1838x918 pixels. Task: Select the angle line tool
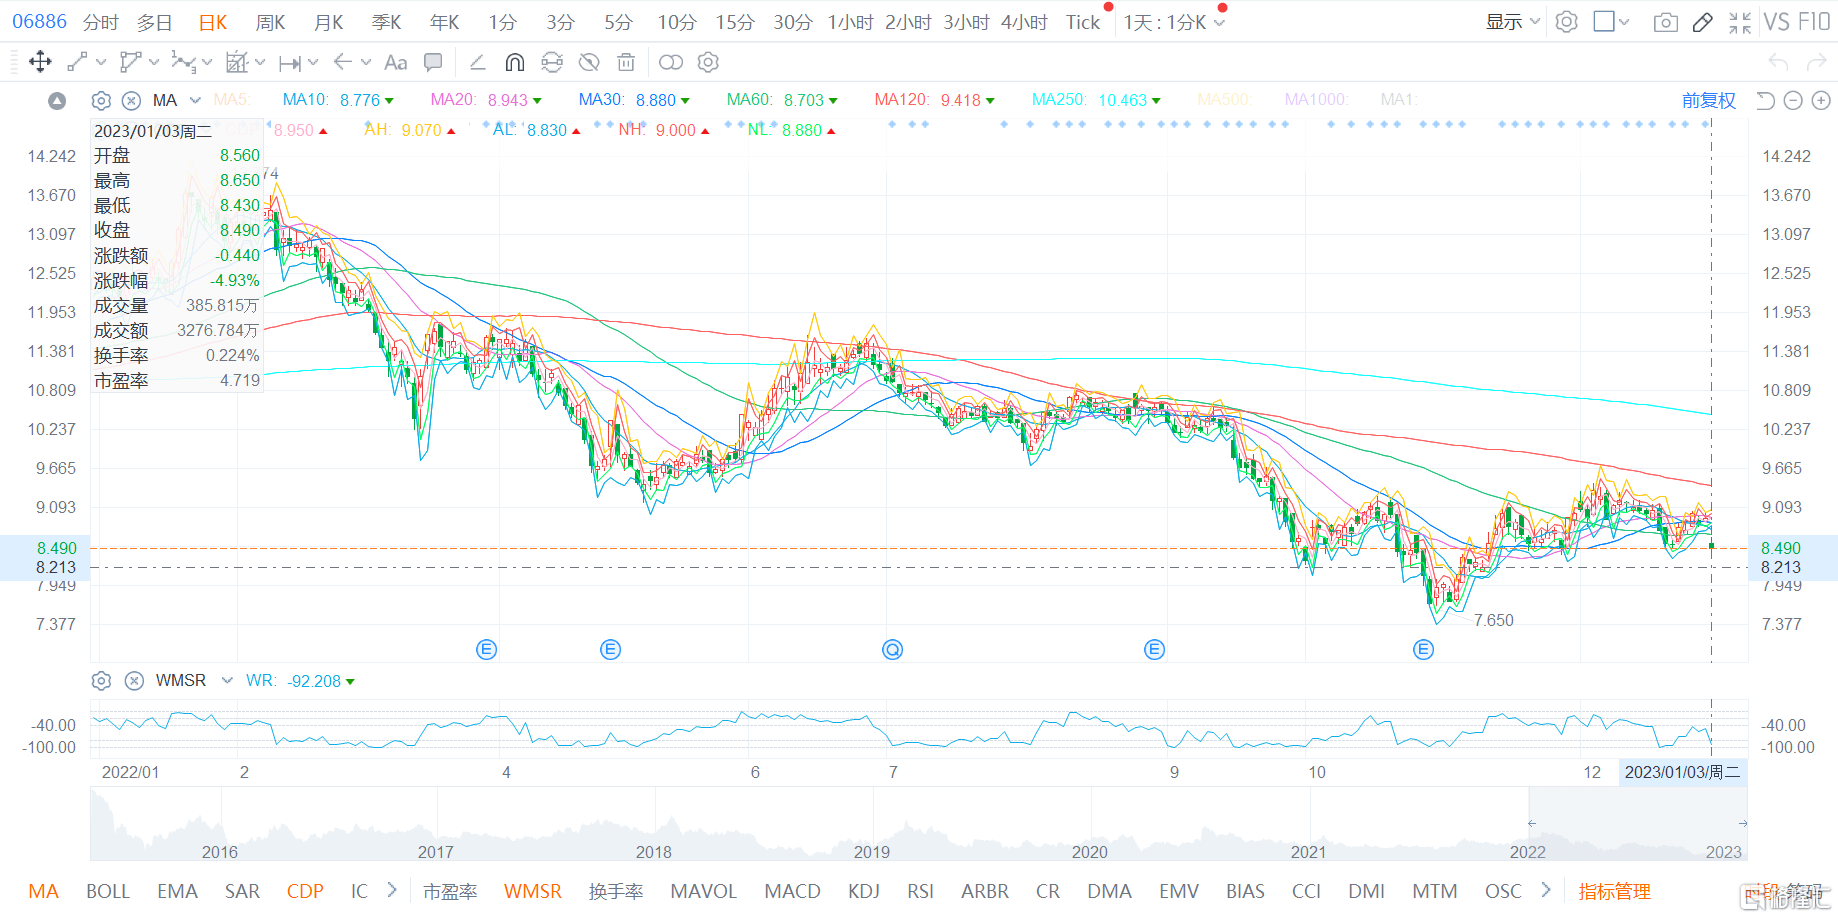[x=478, y=62]
